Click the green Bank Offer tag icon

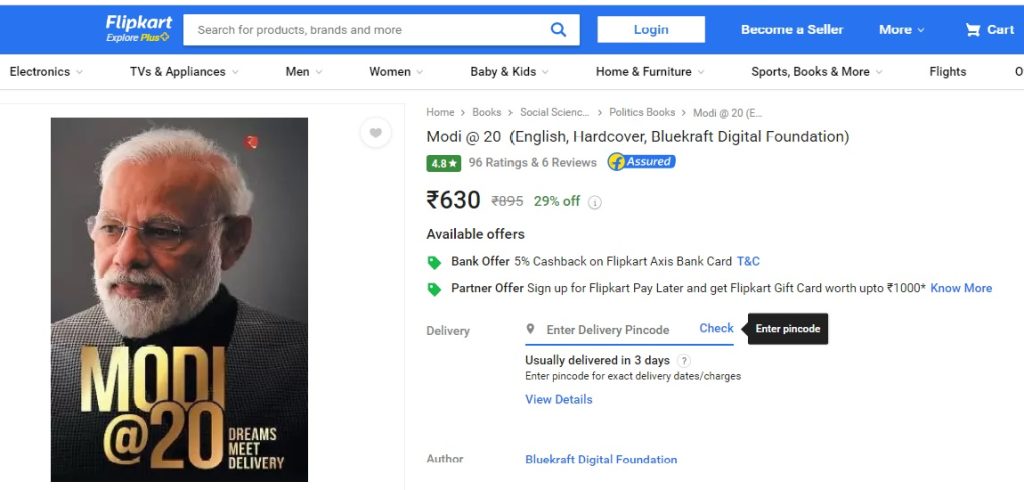(434, 262)
